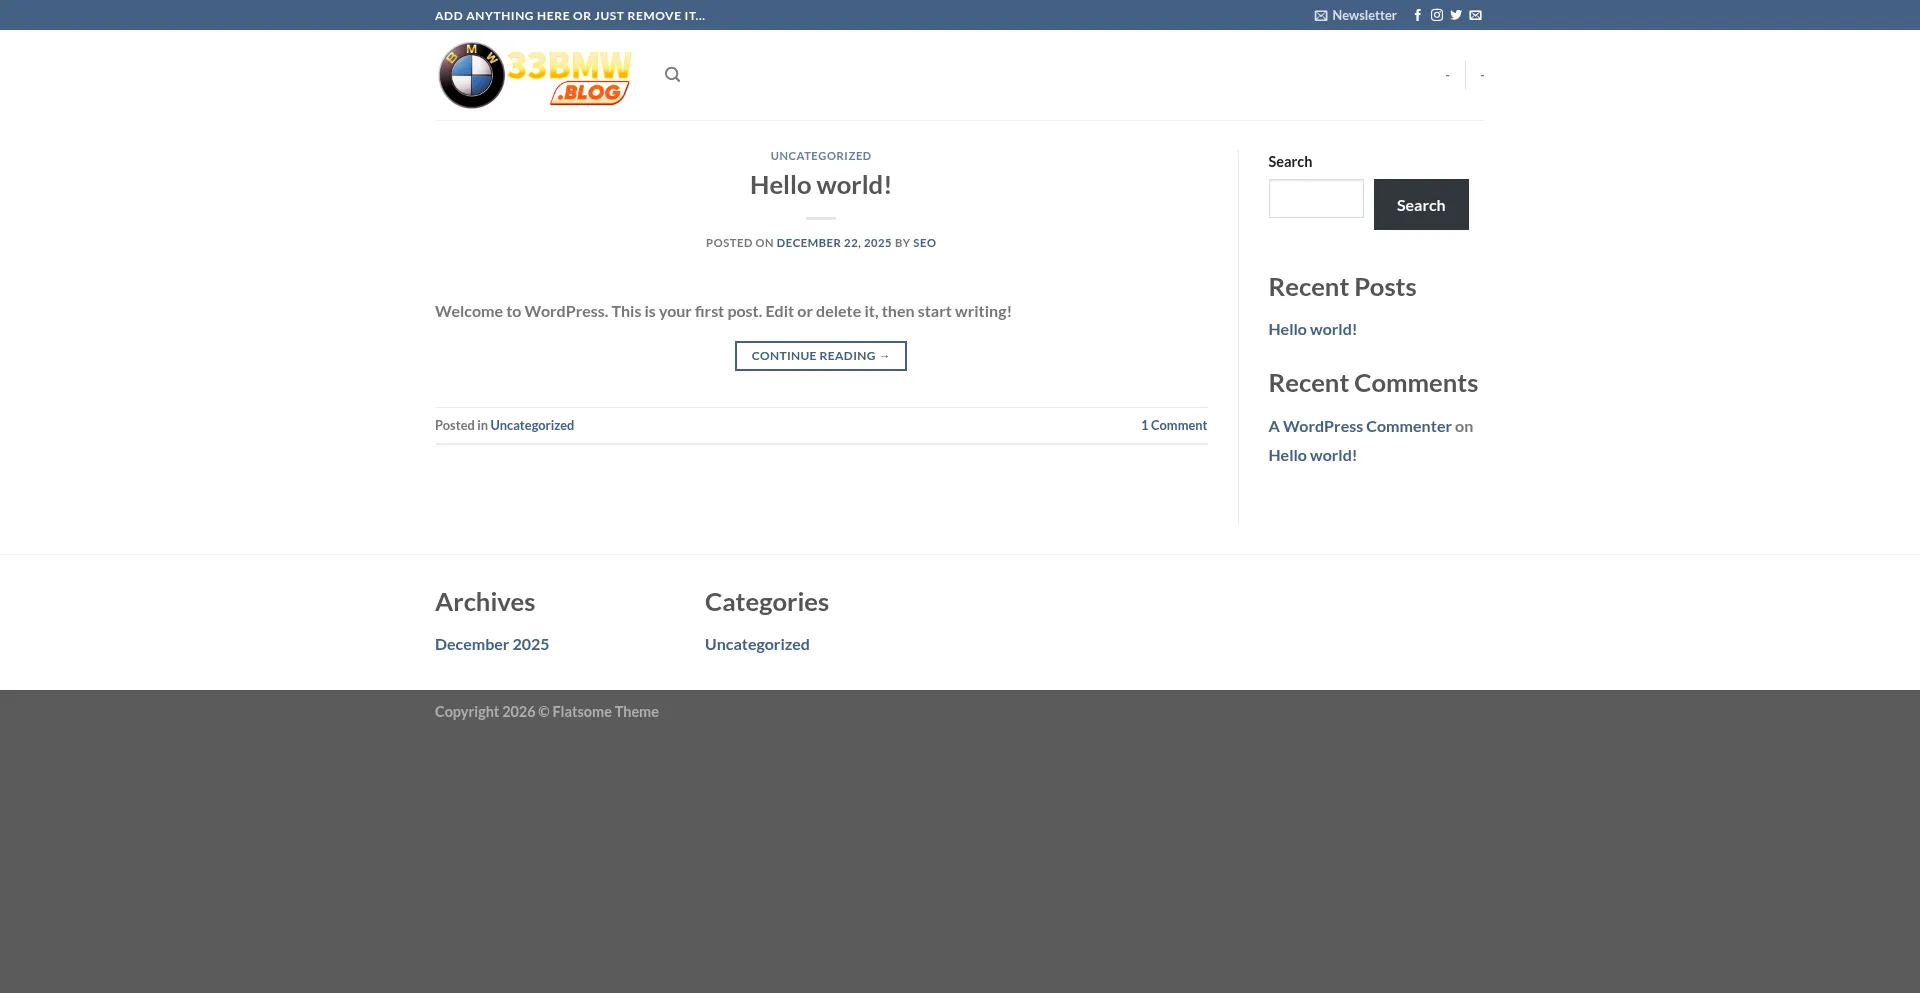
Task: Open the SEO author link
Action: click(924, 243)
